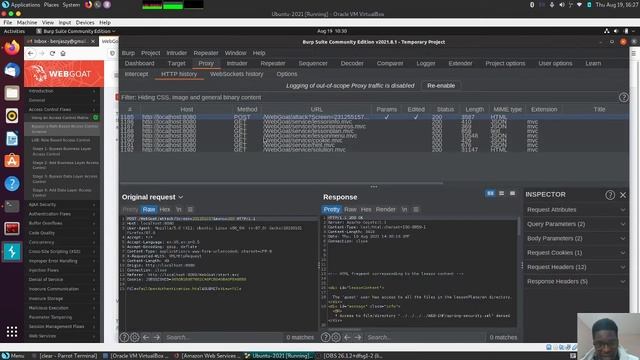This screenshot has width=640, height=360.
Task: Switch request view to Pretty
Action: pos(130,209)
